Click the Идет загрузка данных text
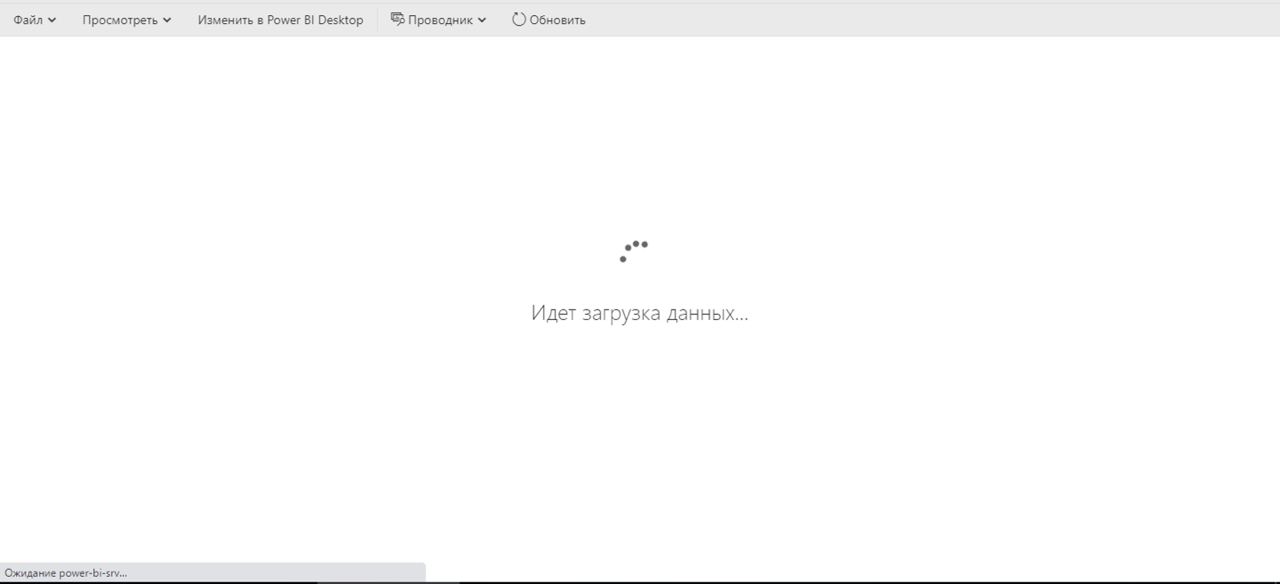 (640, 313)
